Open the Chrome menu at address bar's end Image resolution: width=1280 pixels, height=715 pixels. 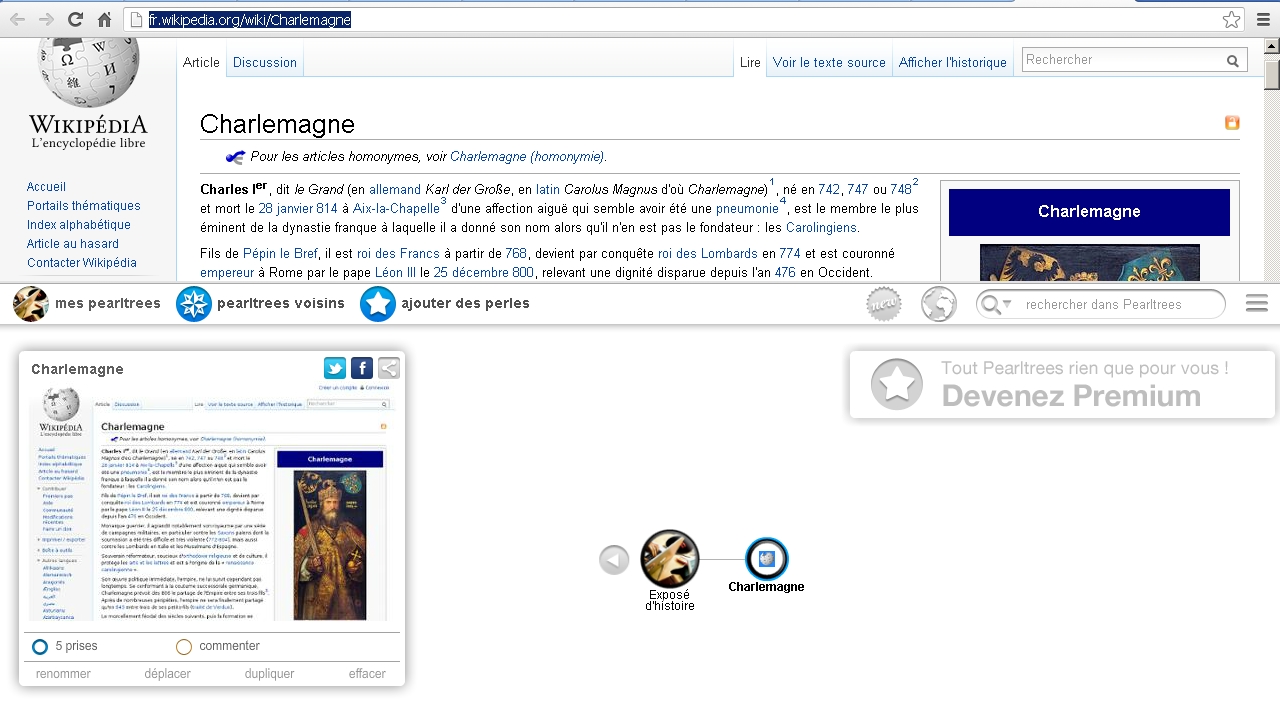point(1262,19)
